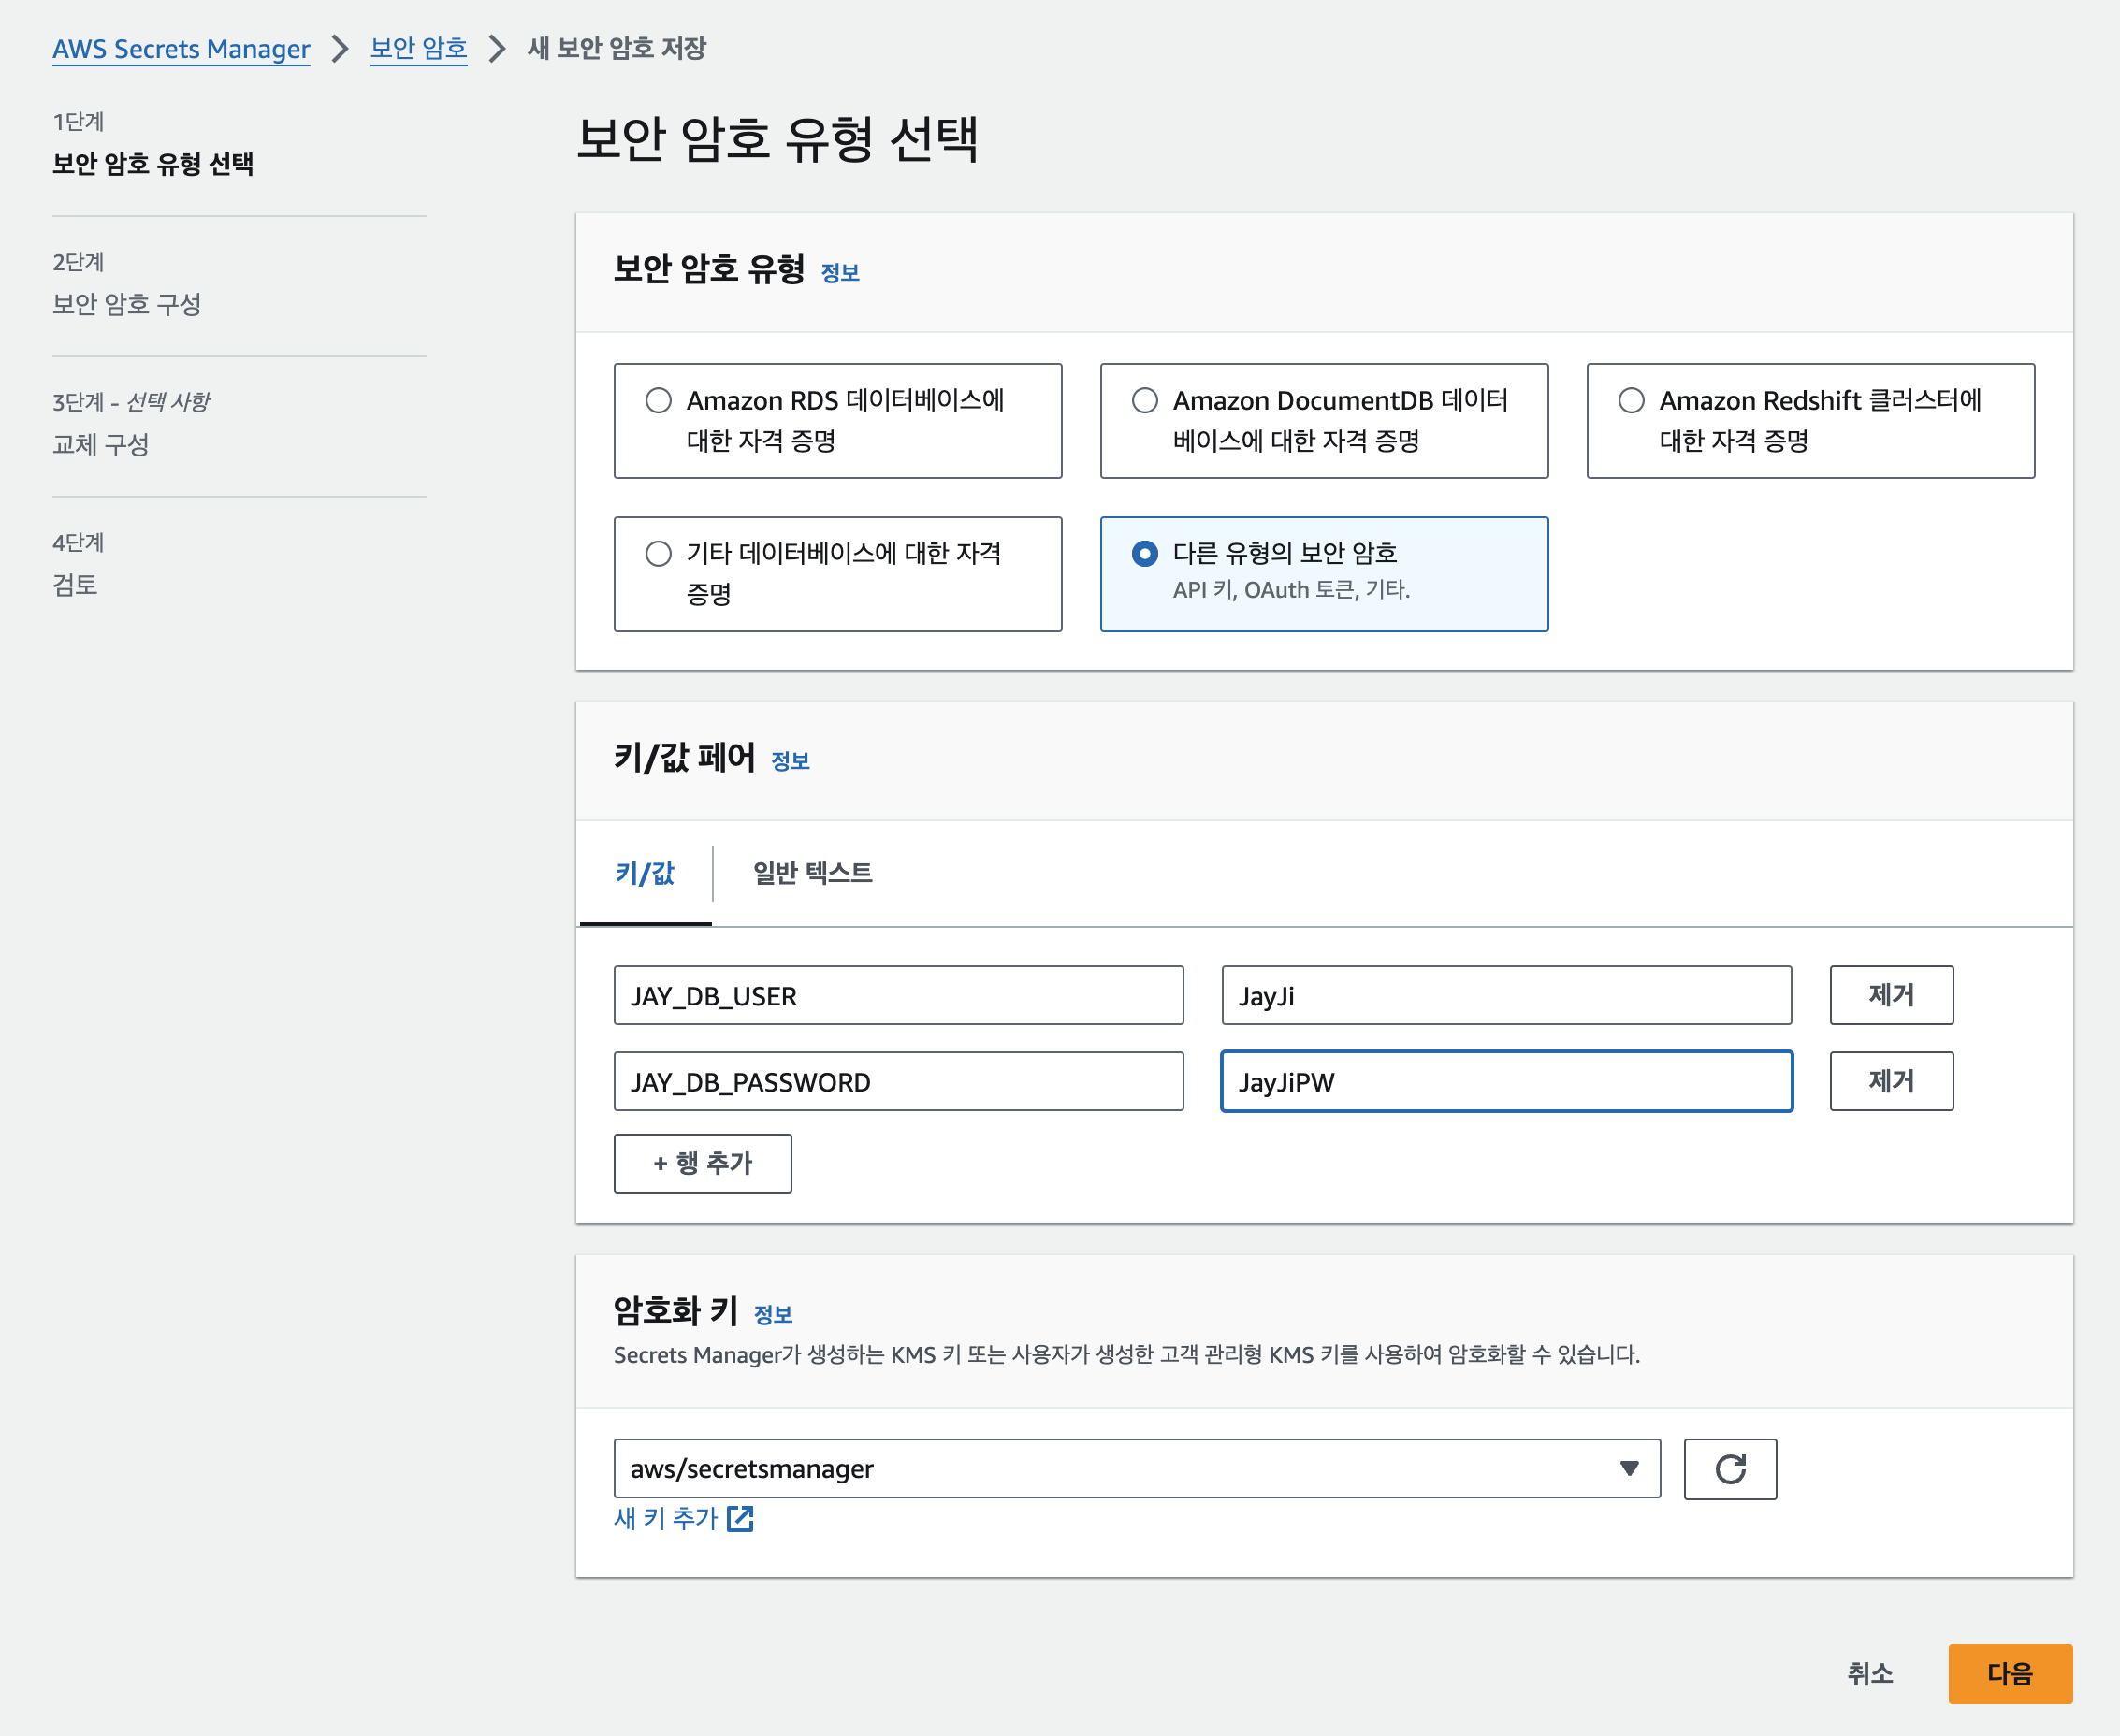Image resolution: width=2120 pixels, height=1736 pixels.
Task: Select 다른 유형의 보안 암호 radio option
Action: (1144, 554)
